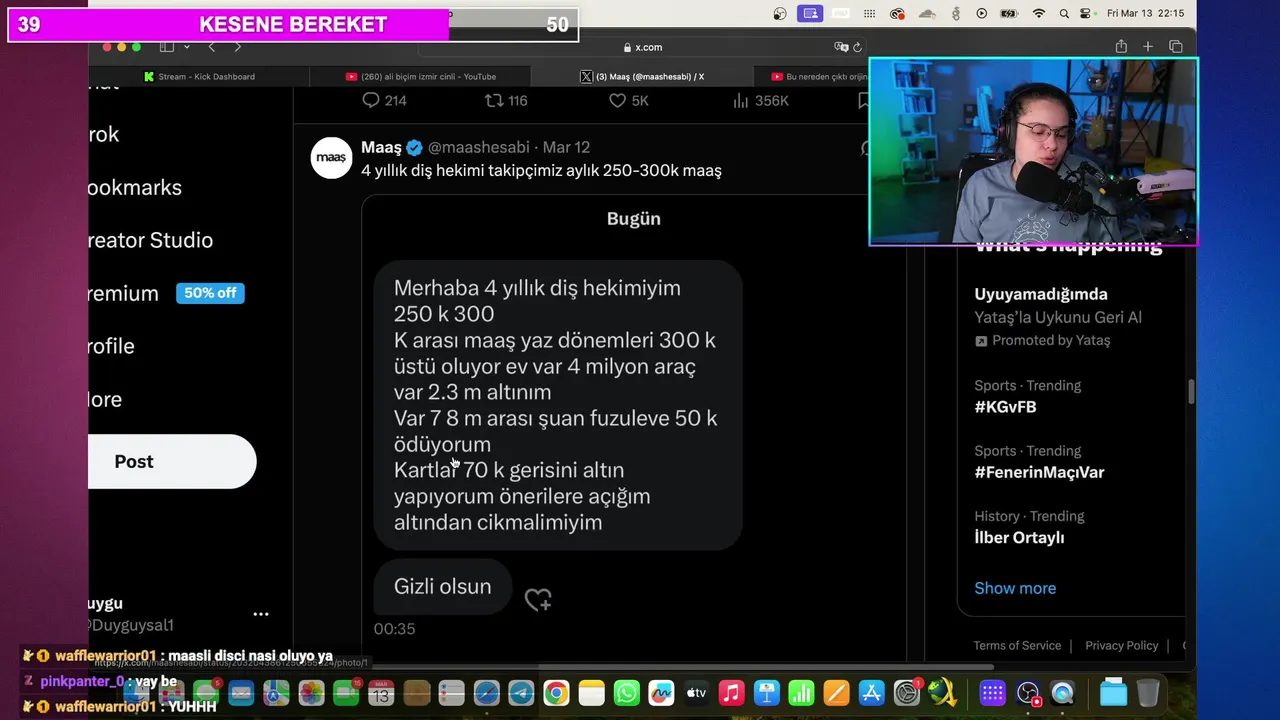Go back in Safari history
Viewport: 1280px width, 720px height.
[x=211, y=47]
